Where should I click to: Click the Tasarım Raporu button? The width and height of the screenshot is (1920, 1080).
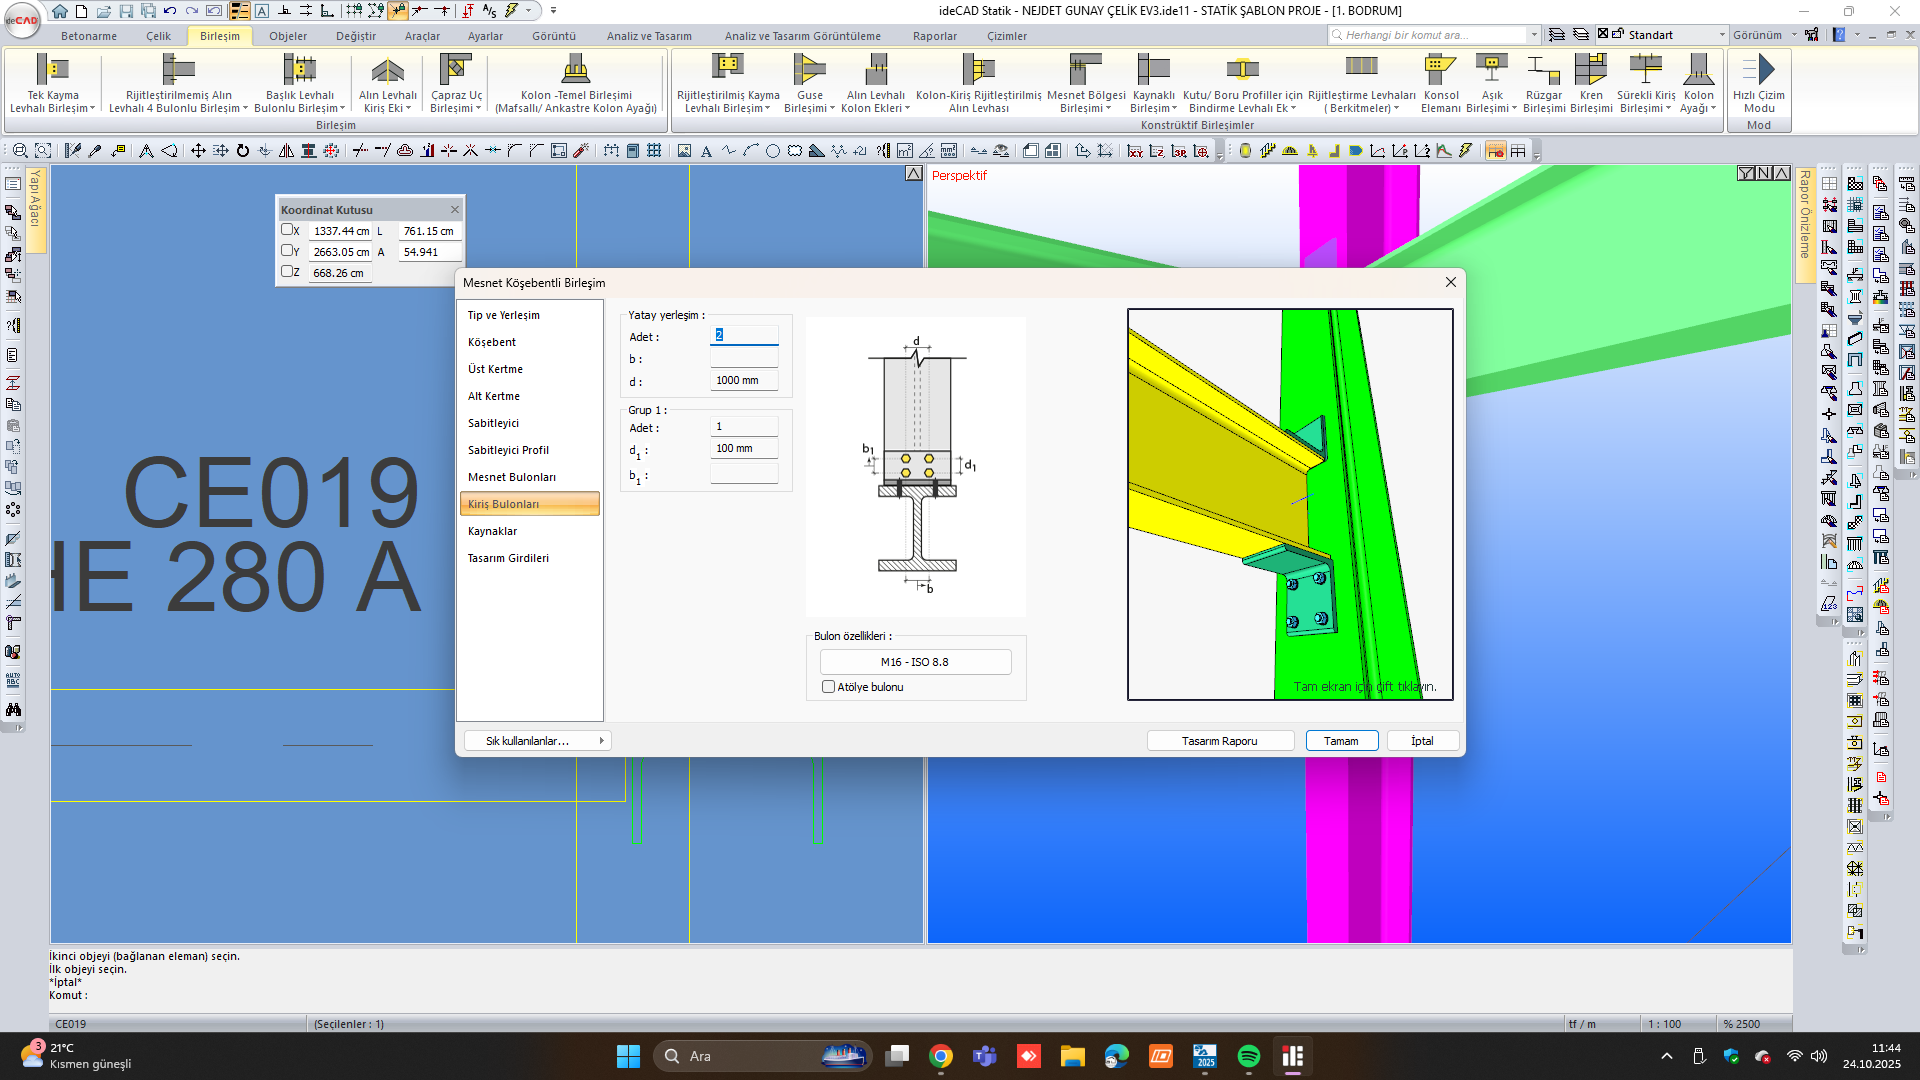point(1219,741)
